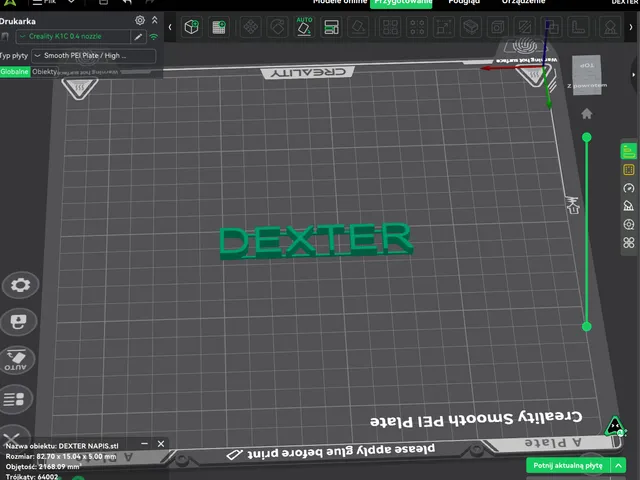Click the Arrange layout toolbar icon
This screenshot has height=480, width=640.
coord(331,27)
